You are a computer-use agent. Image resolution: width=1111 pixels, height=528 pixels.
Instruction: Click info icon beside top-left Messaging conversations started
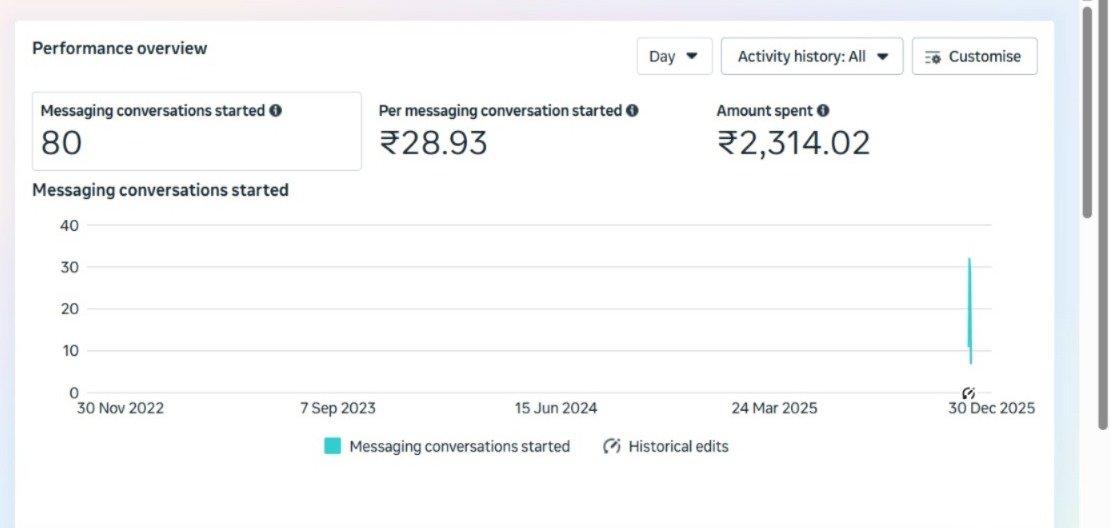click(x=276, y=111)
